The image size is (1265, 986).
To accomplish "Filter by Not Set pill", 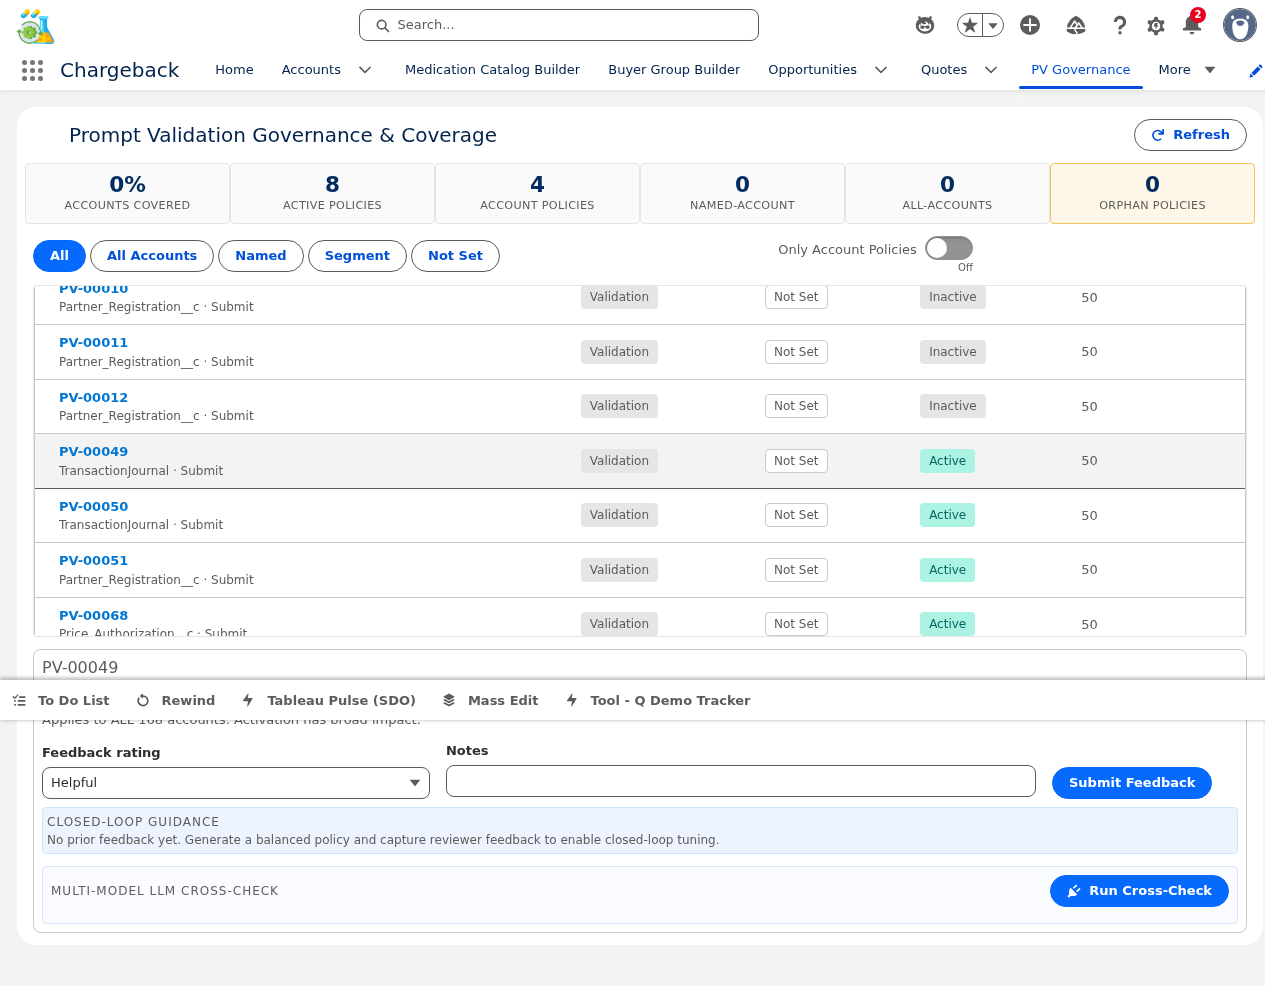I will (455, 256).
